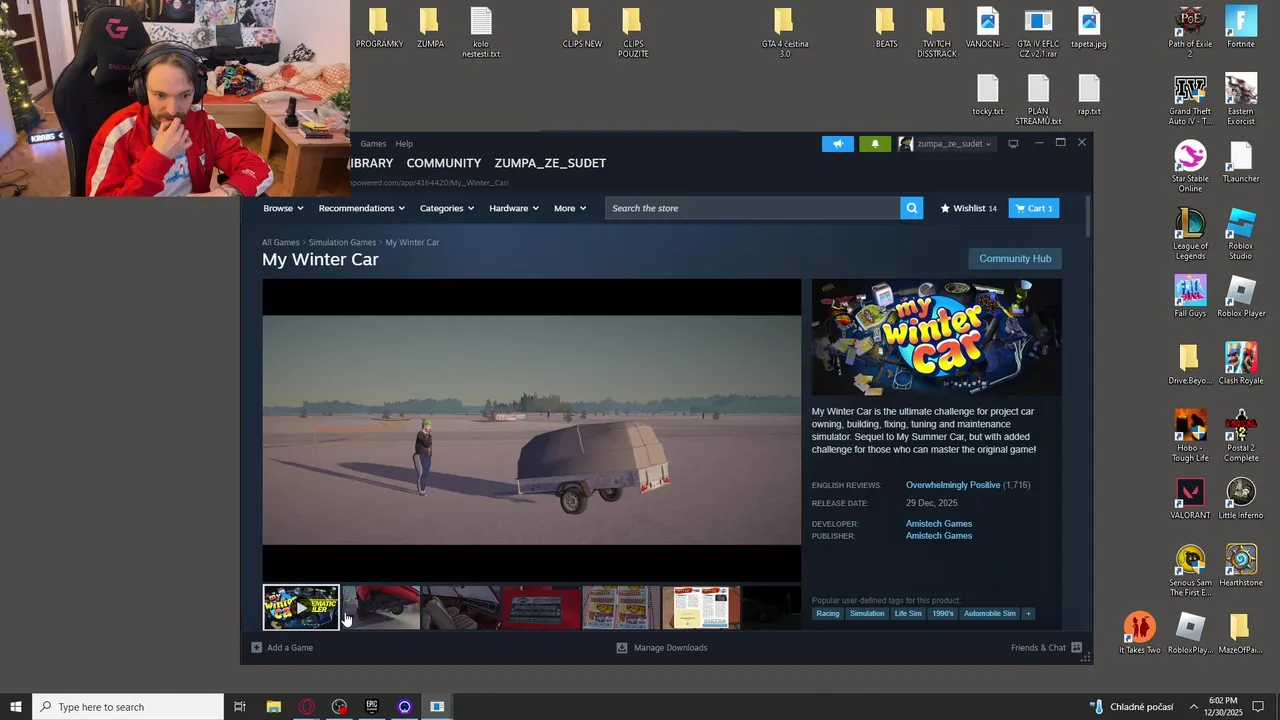Click the Automobile Sim tag
Viewport: 1280px width, 720px height.
[989, 613]
